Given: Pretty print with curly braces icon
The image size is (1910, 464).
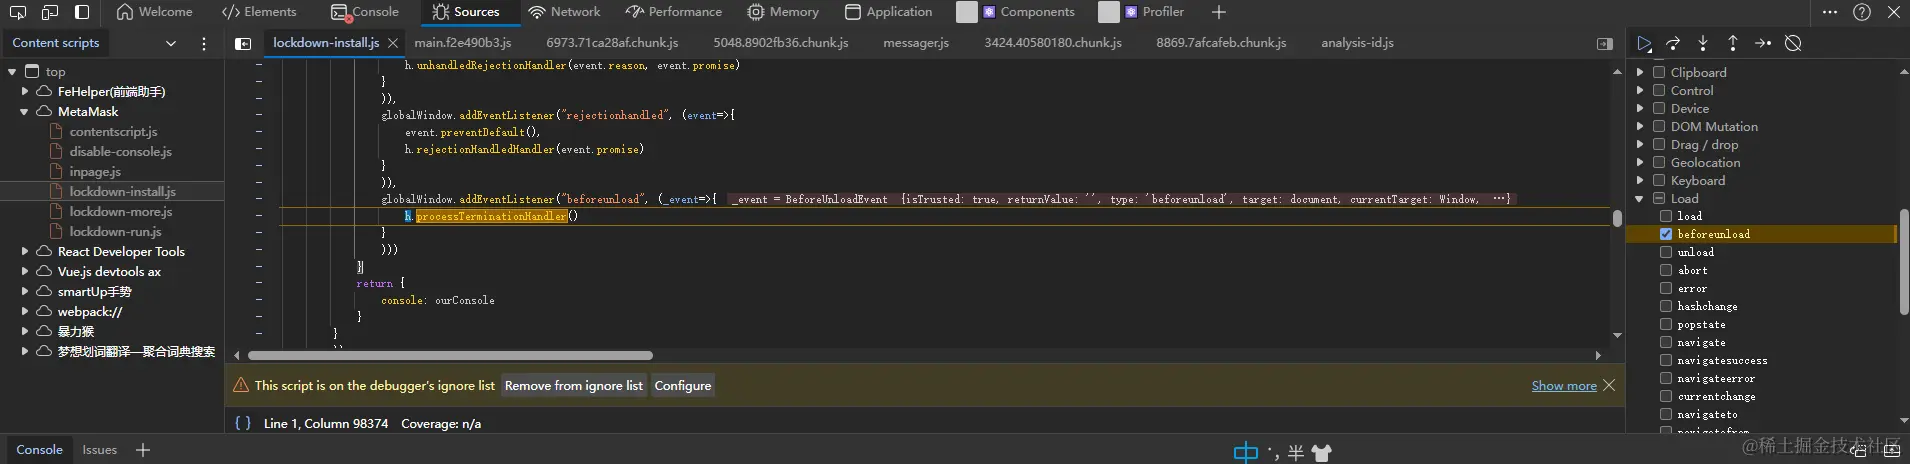Looking at the screenshot, I should [243, 423].
